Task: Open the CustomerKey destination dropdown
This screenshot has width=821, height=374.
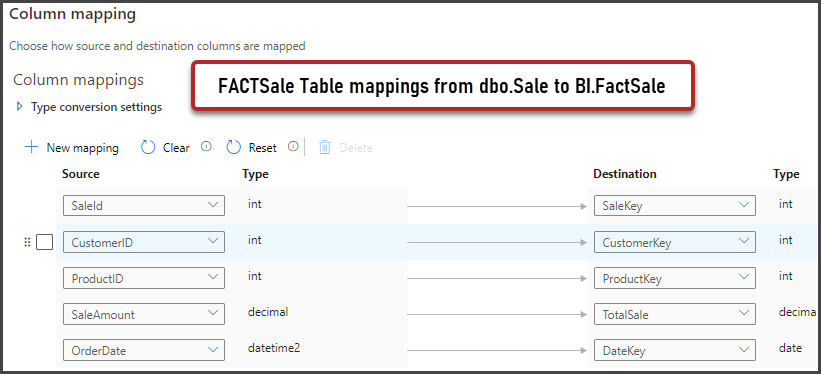Action: [x=675, y=242]
